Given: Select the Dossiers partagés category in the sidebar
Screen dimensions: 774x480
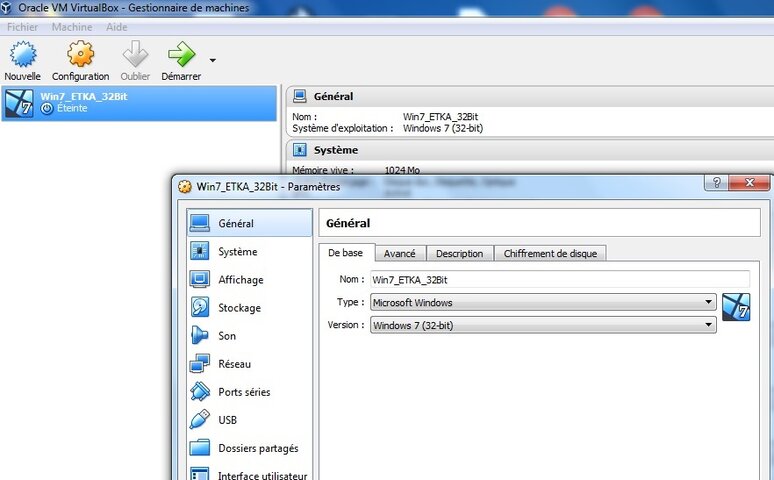Looking at the screenshot, I should click(x=250, y=448).
